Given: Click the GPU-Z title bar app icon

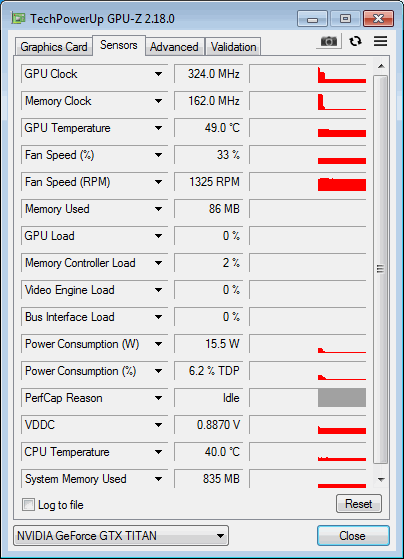Looking at the screenshot, I should 18,18.
